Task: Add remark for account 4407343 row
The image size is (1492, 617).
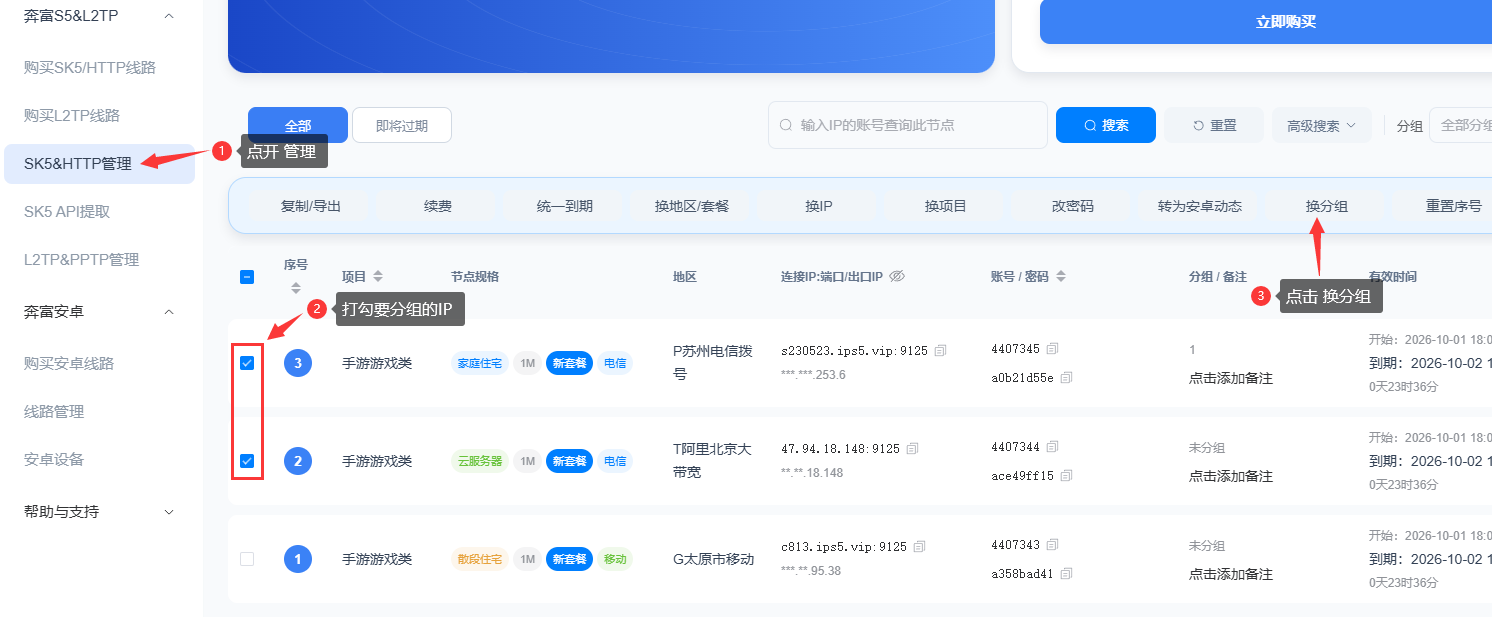Action: (x=1231, y=575)
